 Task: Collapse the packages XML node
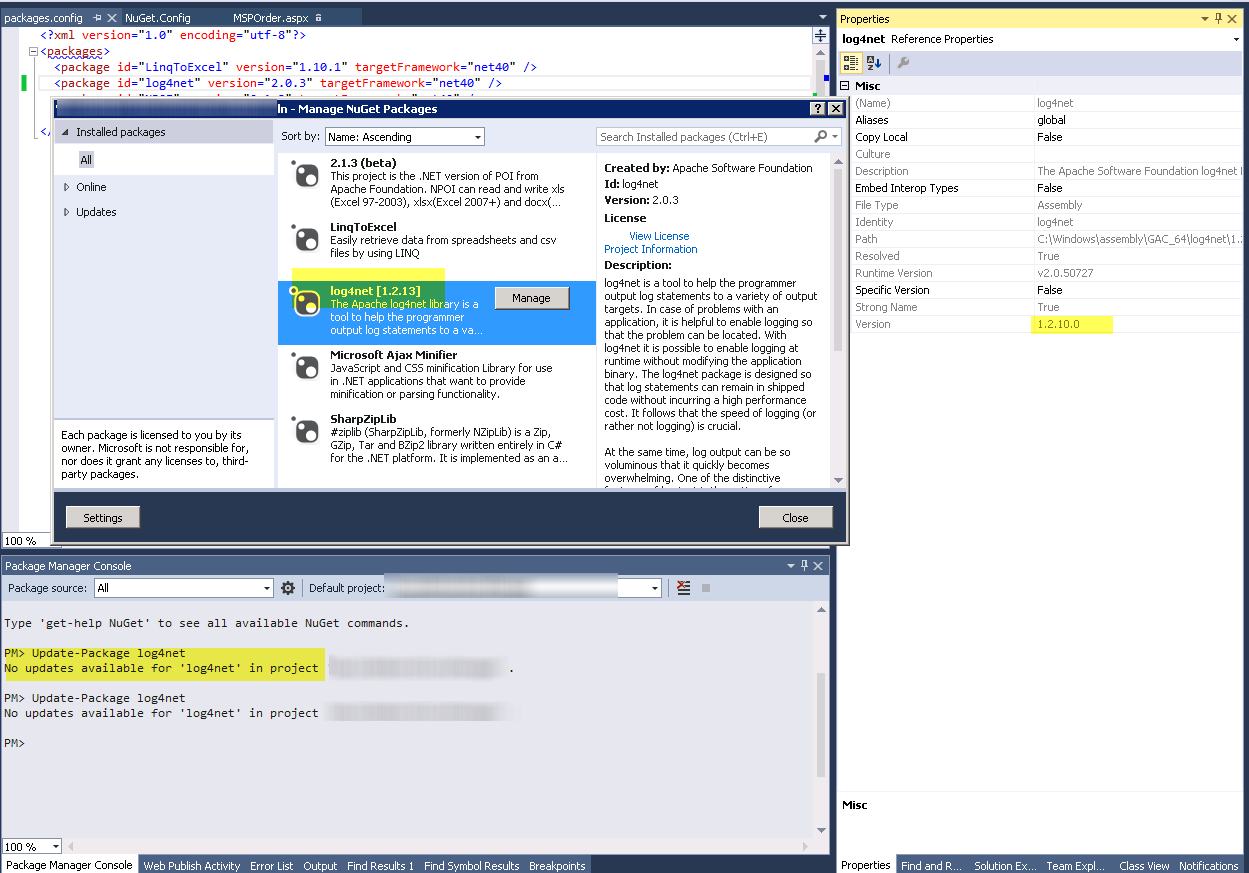(x=33, y=51)
